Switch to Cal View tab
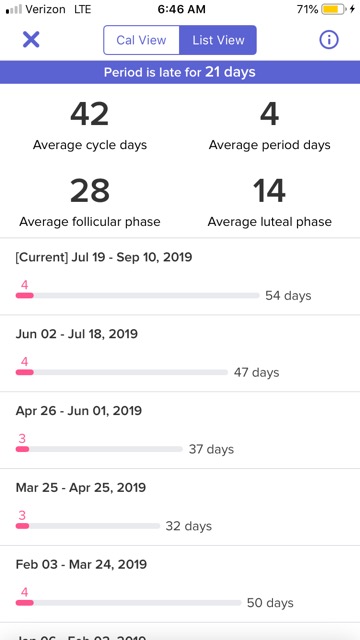 pyautogui.click(x=141, y=40)
